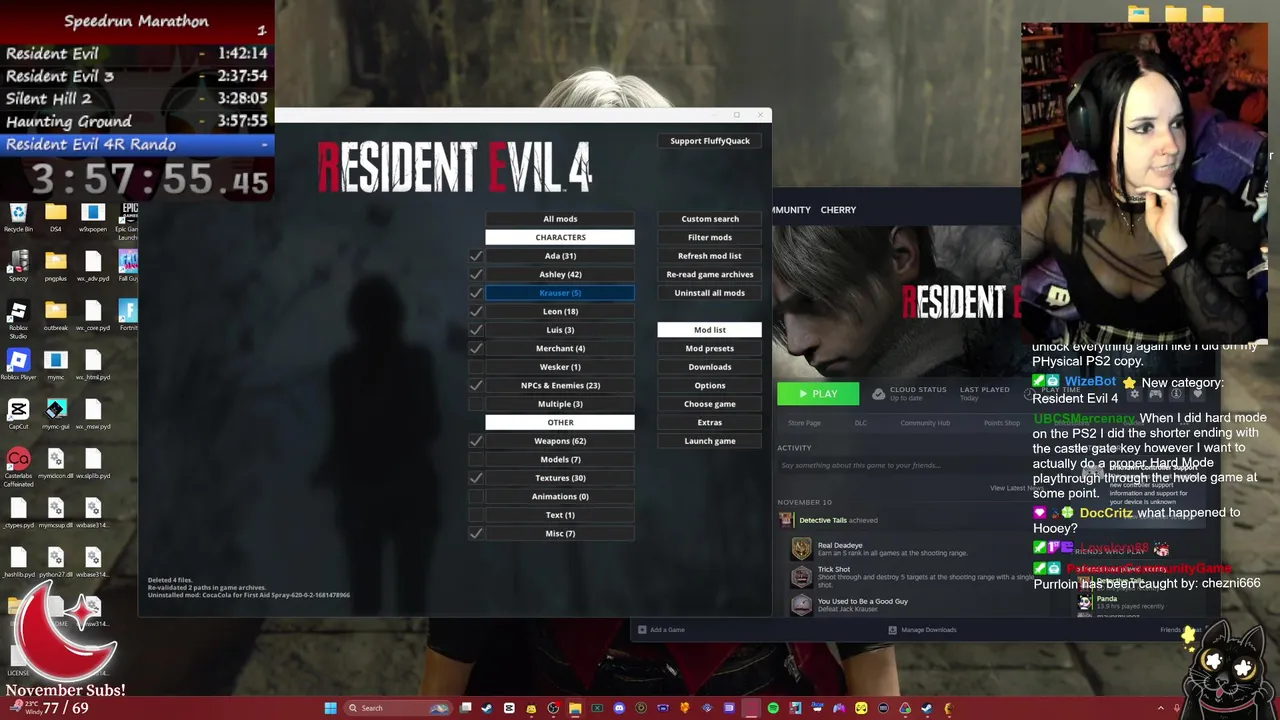Click the taskbar Search box
This screenshot has height=720, width=1280.
397,708
